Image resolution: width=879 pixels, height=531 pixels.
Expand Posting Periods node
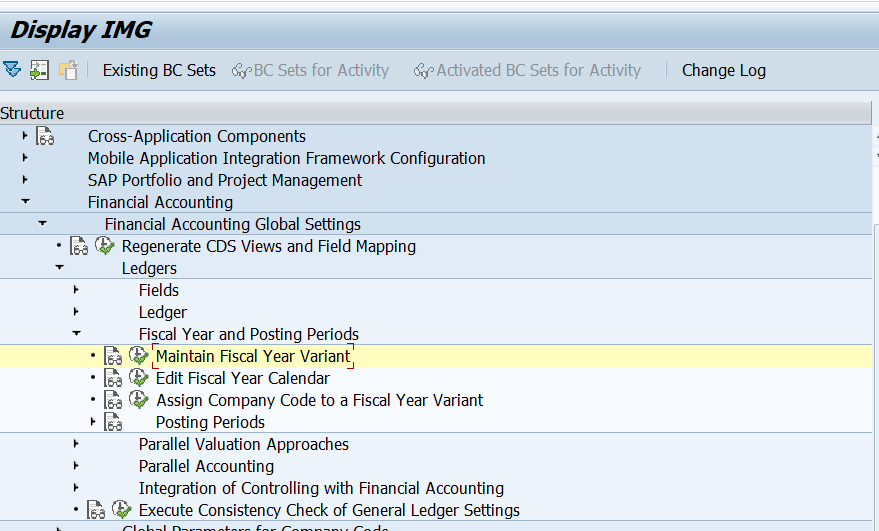tap(93, 421)
